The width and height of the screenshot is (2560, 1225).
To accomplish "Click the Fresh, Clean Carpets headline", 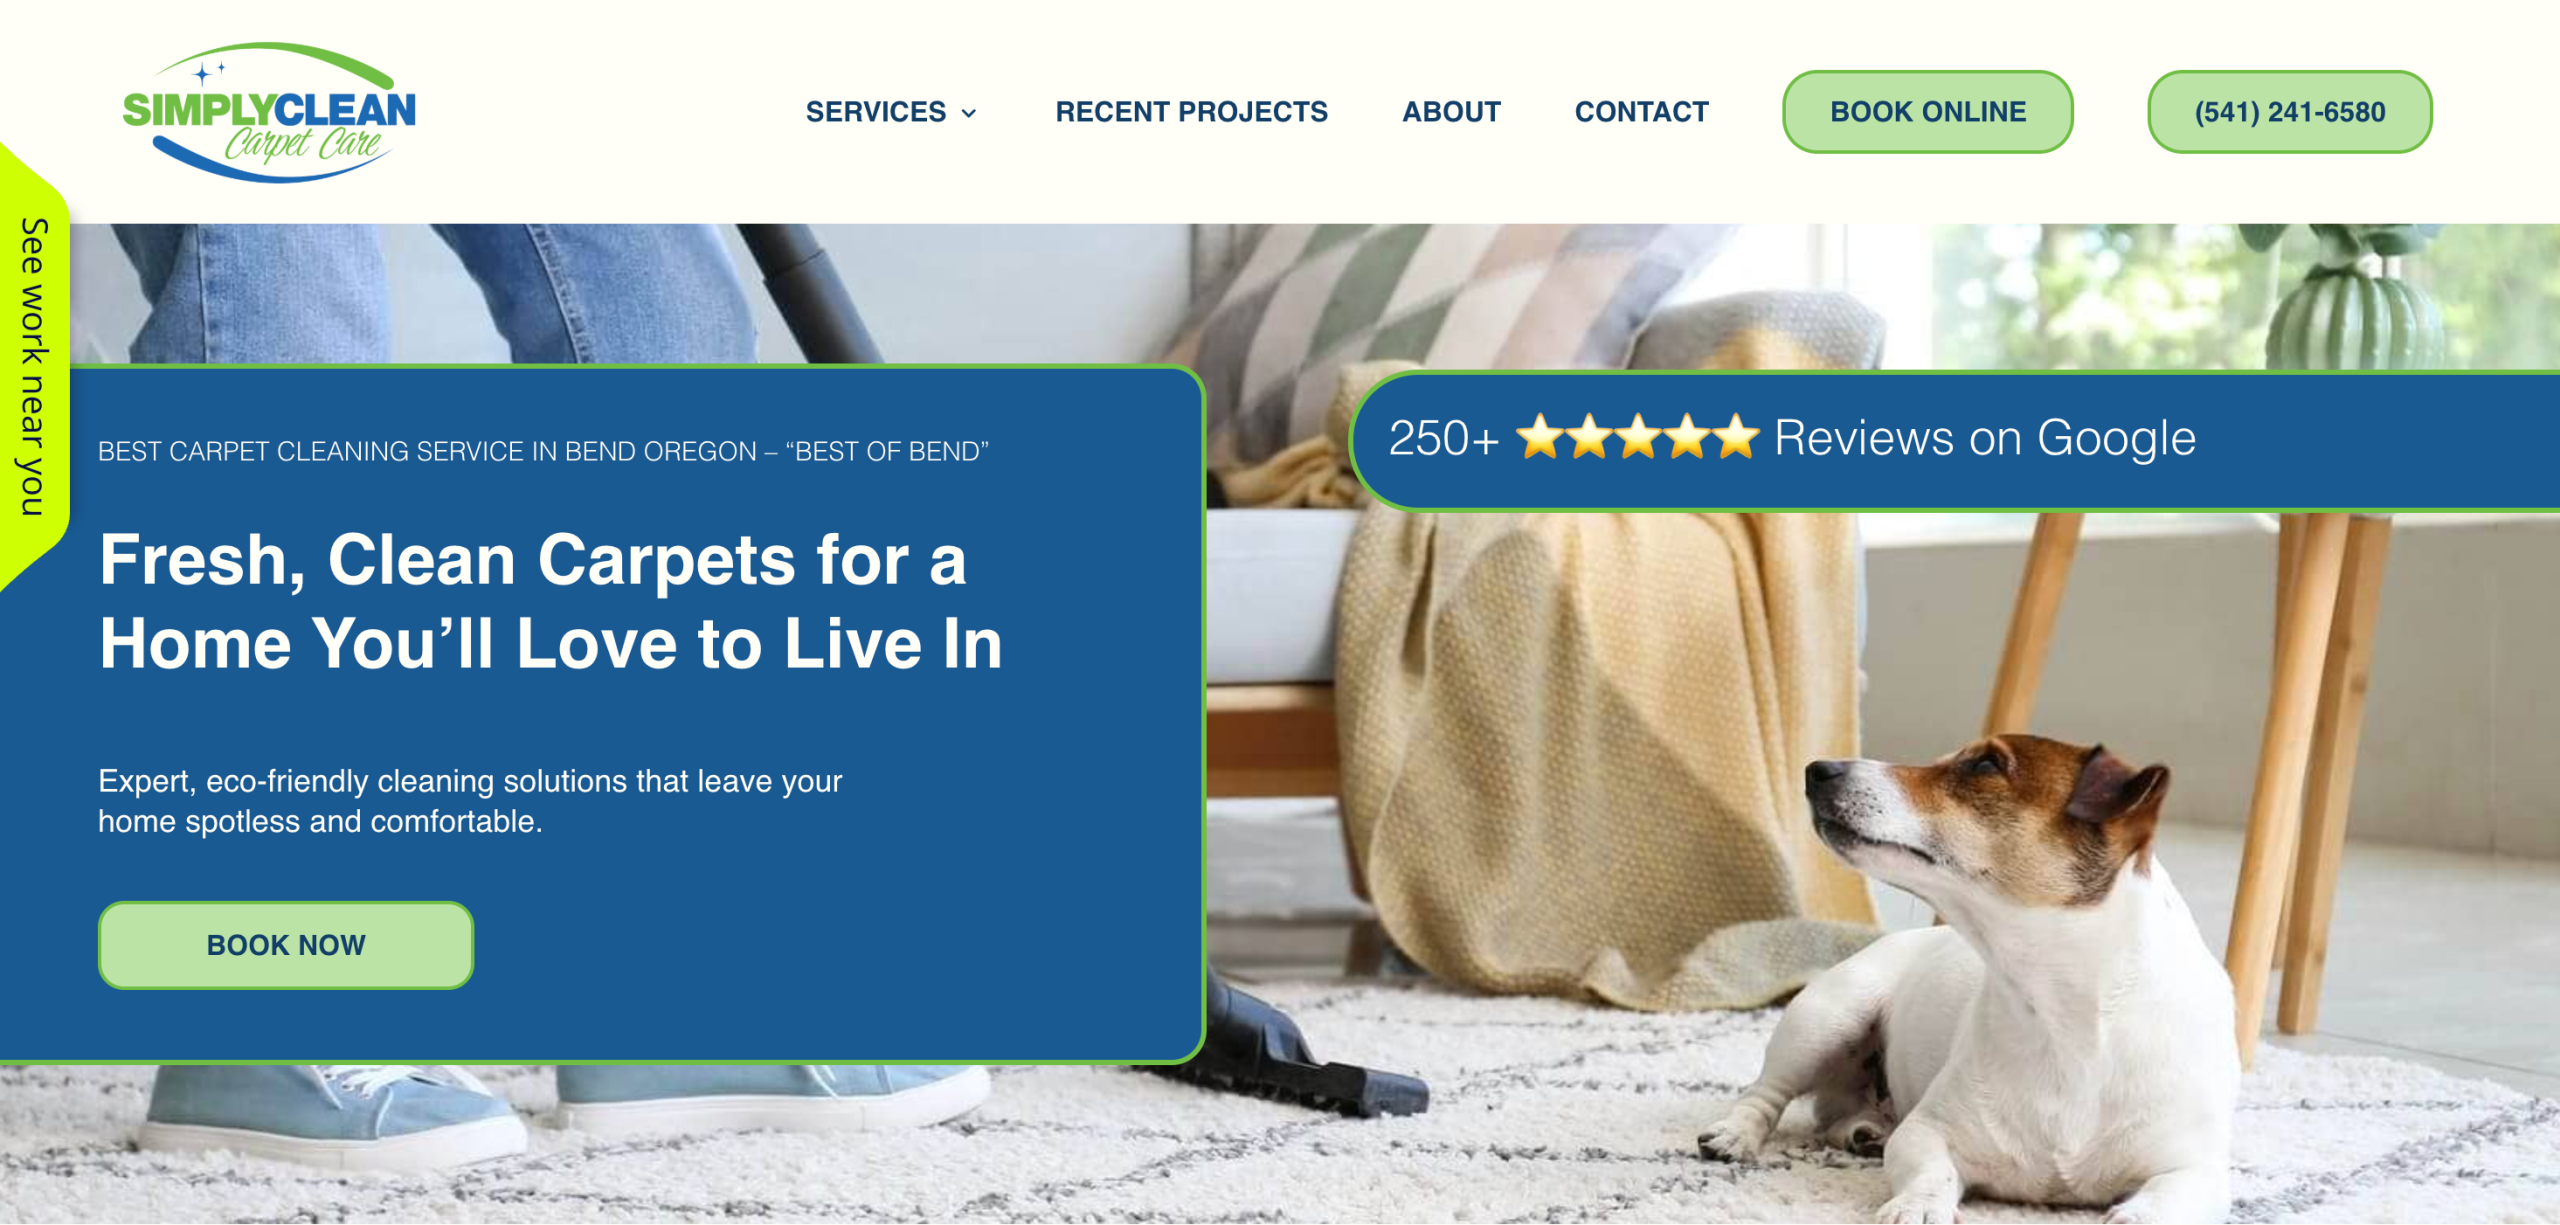I will (550, 601).
